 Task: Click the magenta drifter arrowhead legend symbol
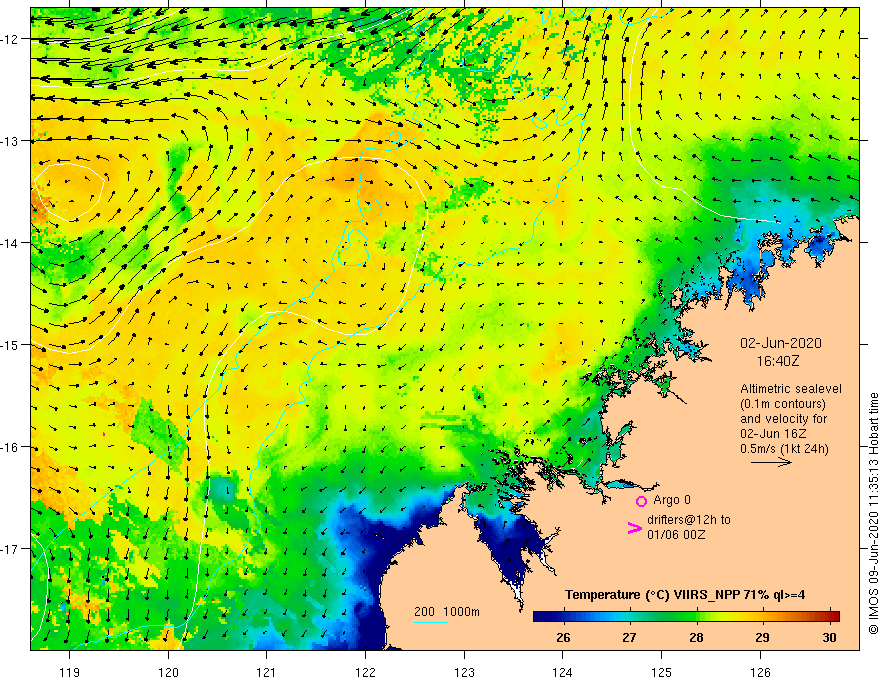(634, 528)
